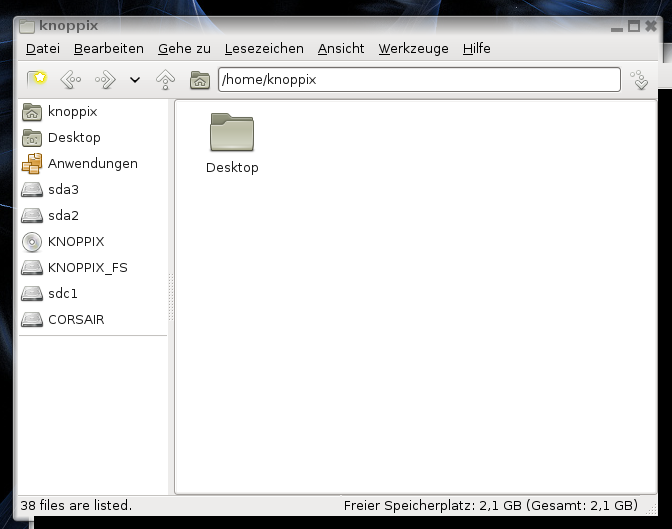
Task: Open the sdc1 drive in sidebar
Action: [93, 294]
